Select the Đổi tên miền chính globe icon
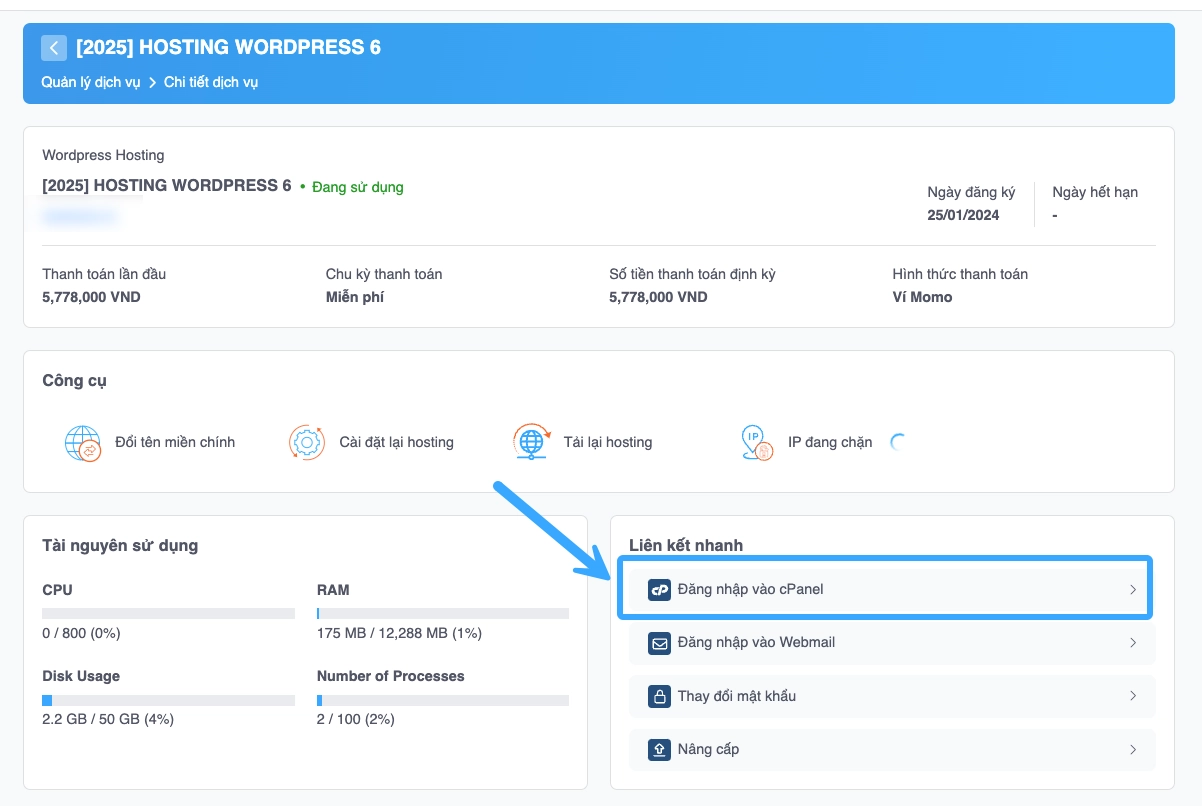This screenshot has width=1202, height=806. (x=82, y=443)
